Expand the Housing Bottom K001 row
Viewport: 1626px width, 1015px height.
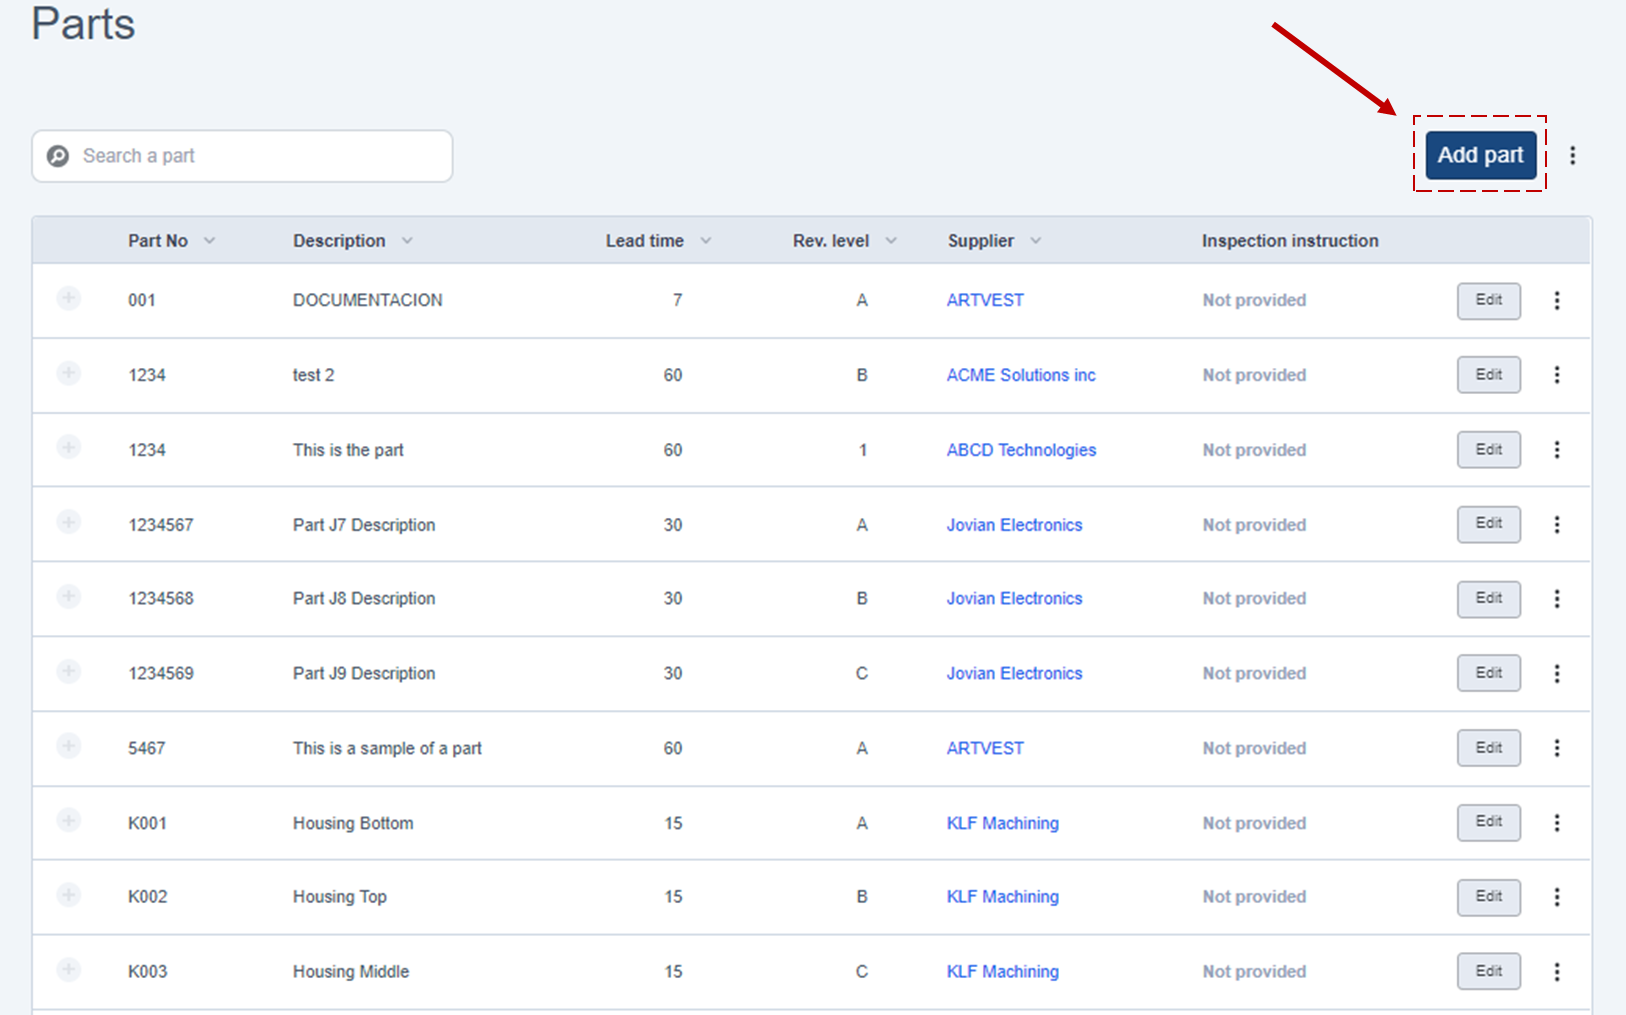pos(68,821)
